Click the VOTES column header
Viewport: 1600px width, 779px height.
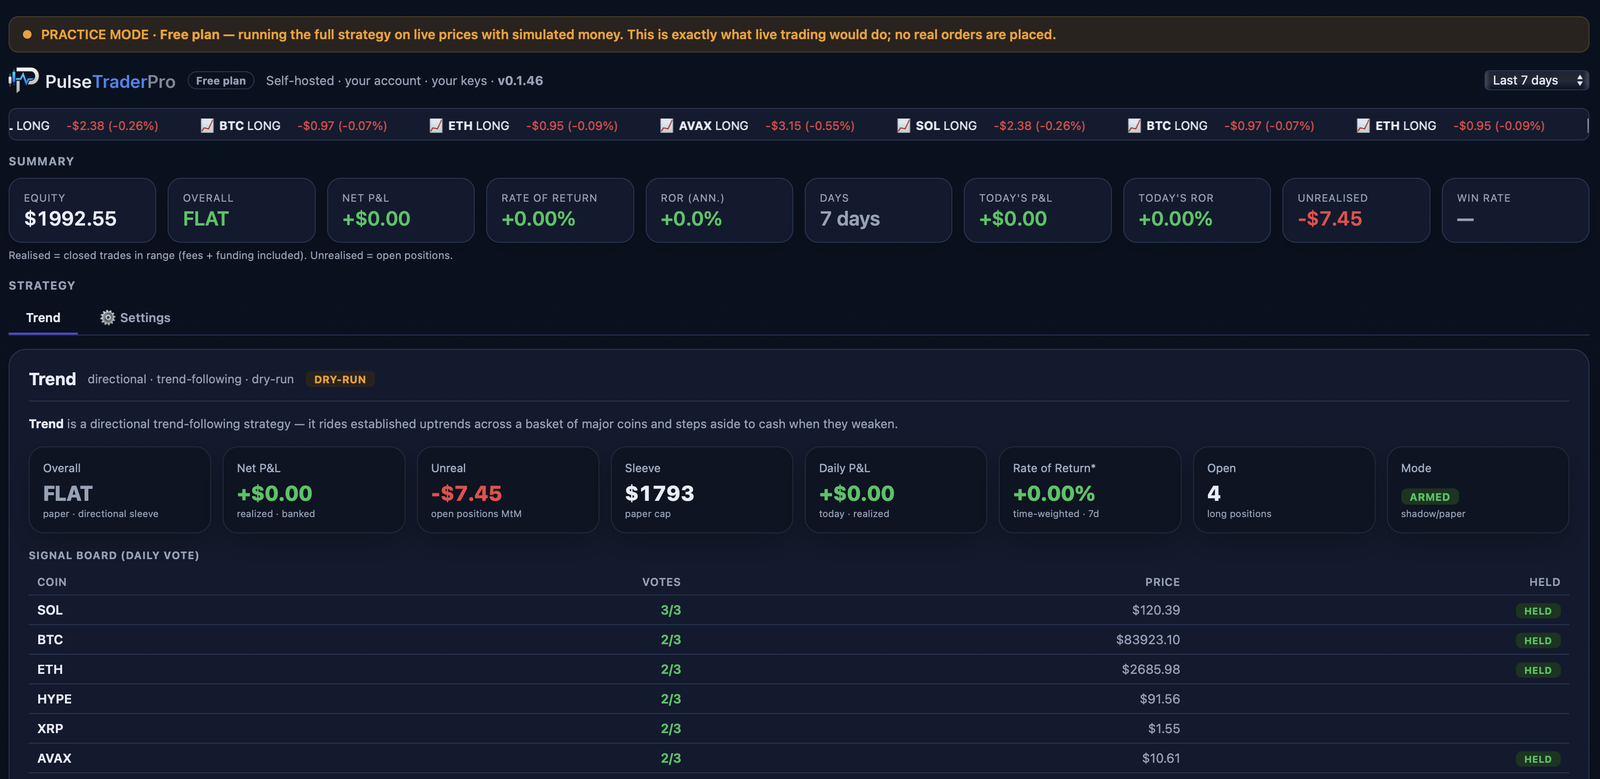pos(661,582)
